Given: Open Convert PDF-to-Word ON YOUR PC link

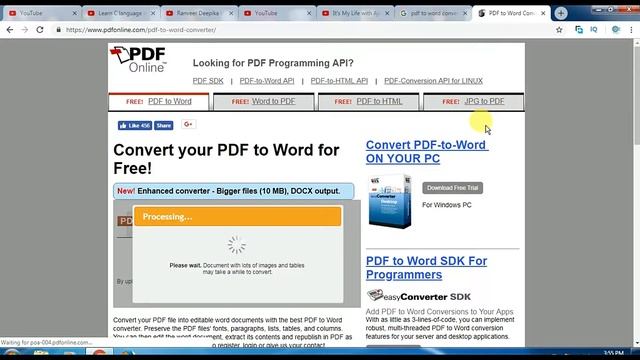Looking at the screenshot, I should [427, 151].
